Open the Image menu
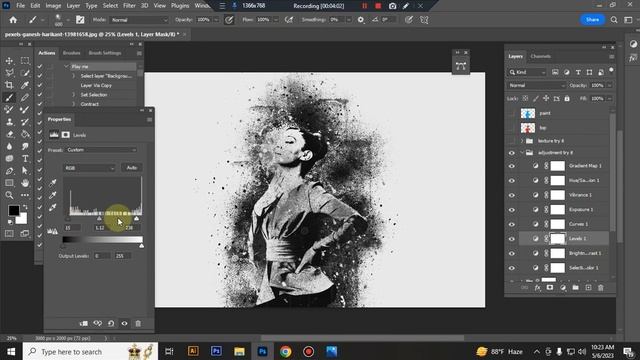This screenshot has height=360, width=640. pos(53,6)
